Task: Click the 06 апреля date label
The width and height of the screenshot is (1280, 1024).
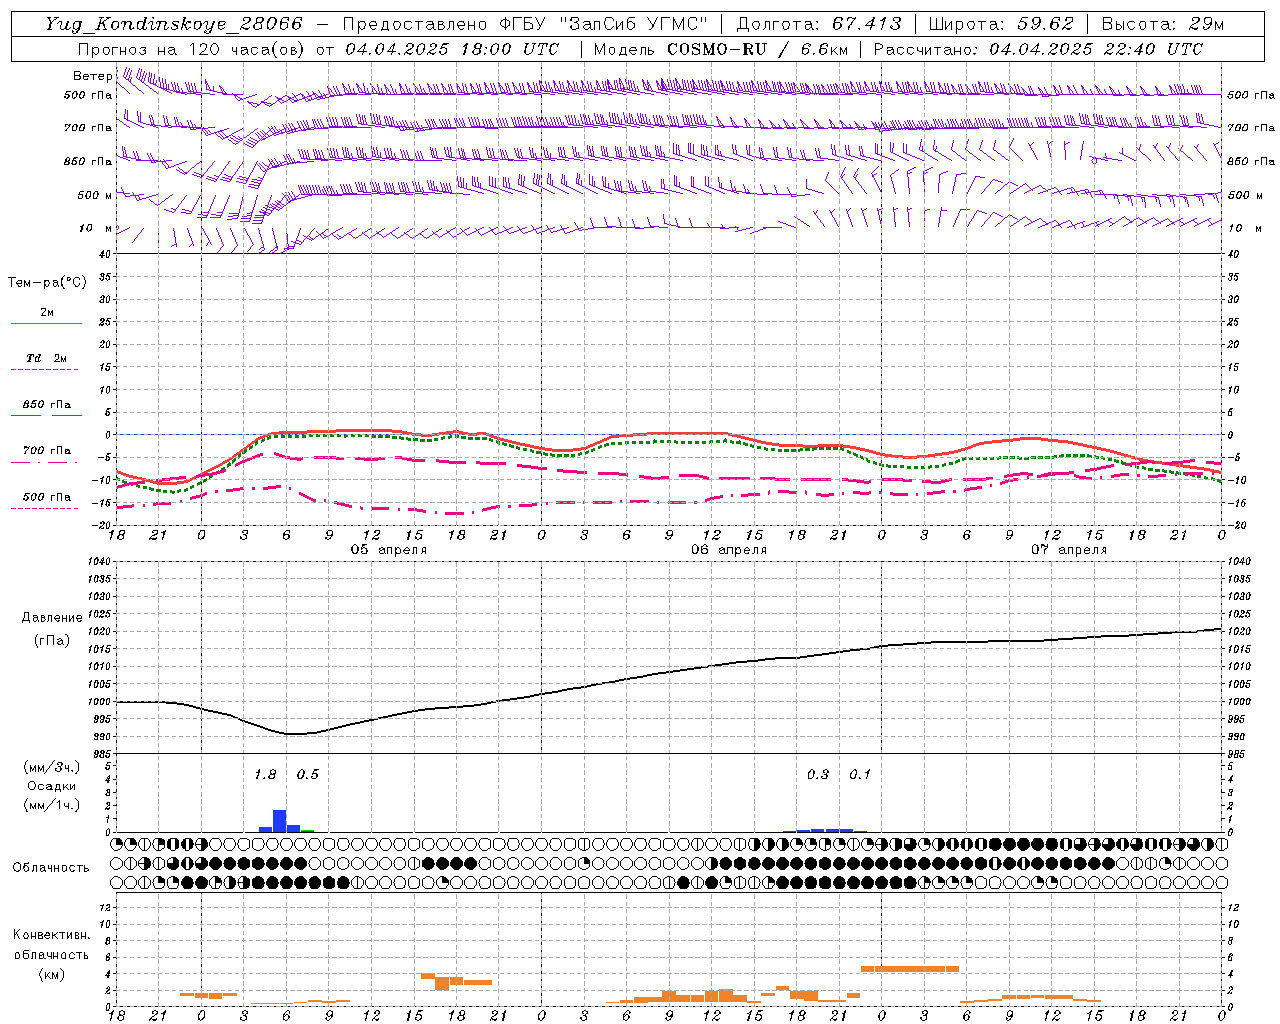Action: coord(729,550)
